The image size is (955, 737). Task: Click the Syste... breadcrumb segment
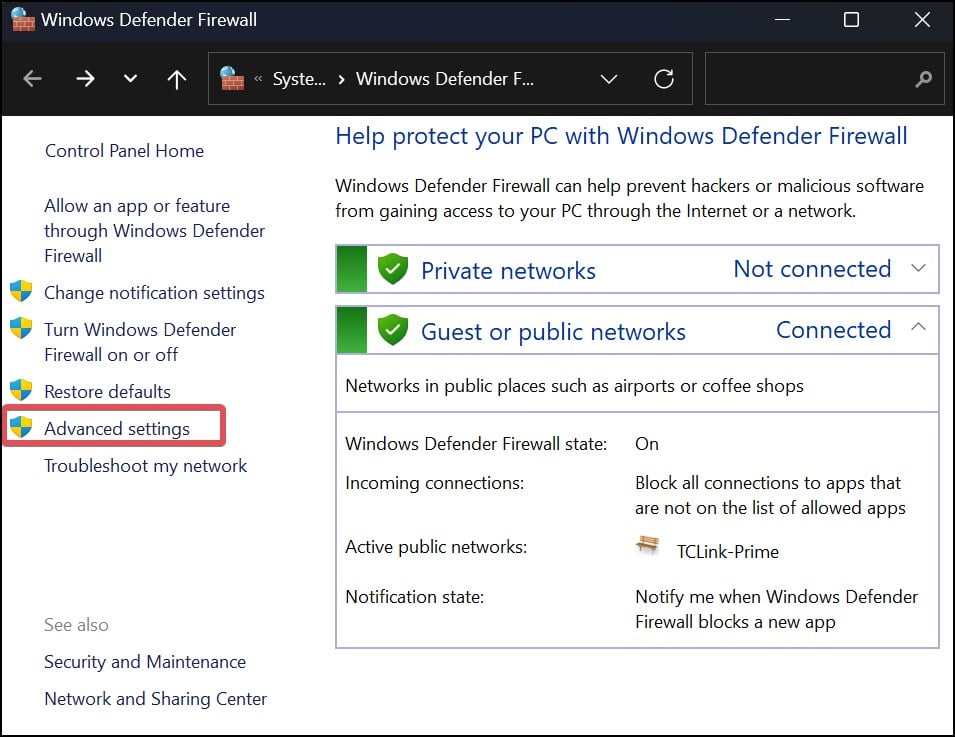pos(299,79)
